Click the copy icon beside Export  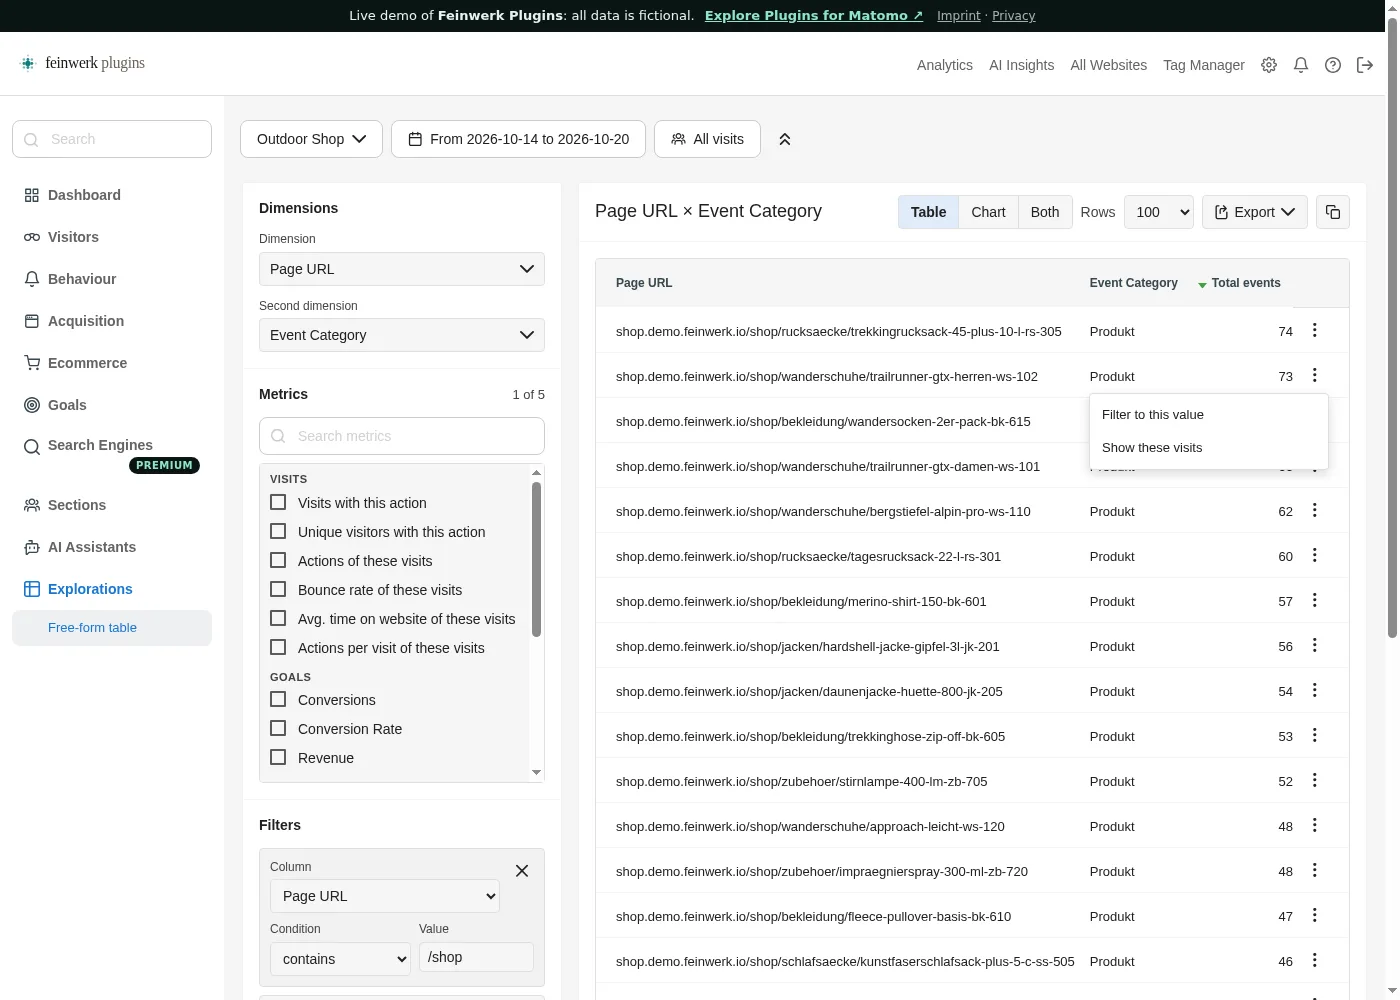point(1333,212)
